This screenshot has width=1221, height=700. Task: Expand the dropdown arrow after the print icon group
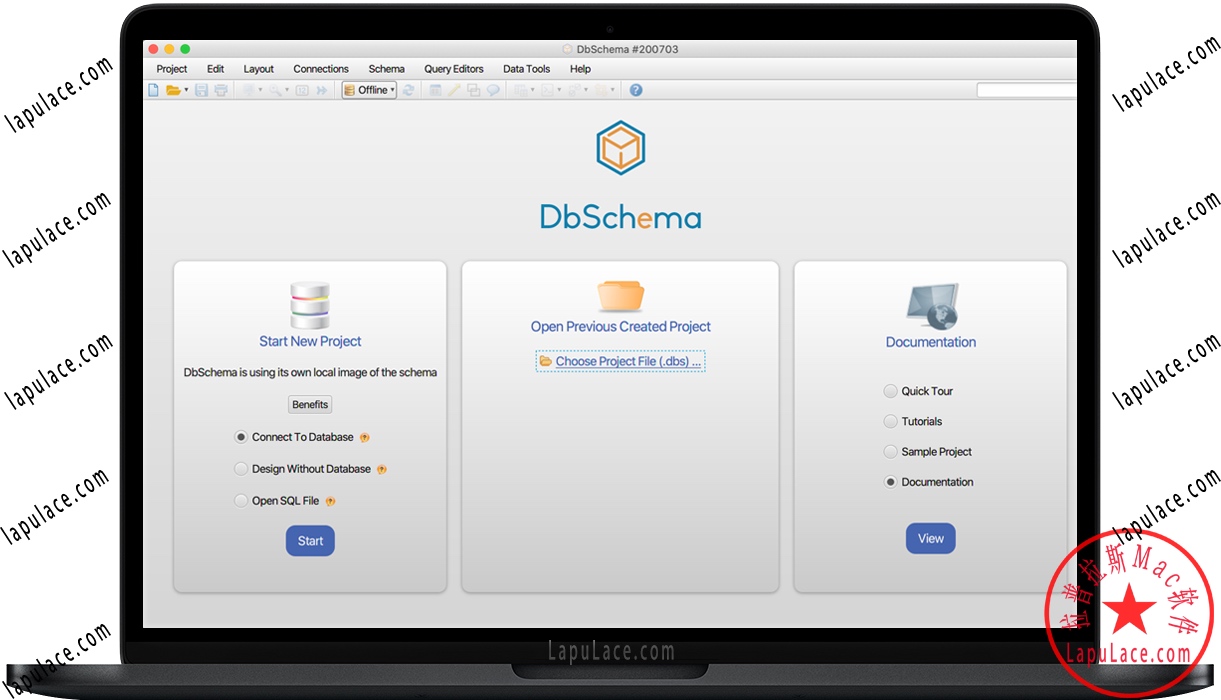(260, 90)
